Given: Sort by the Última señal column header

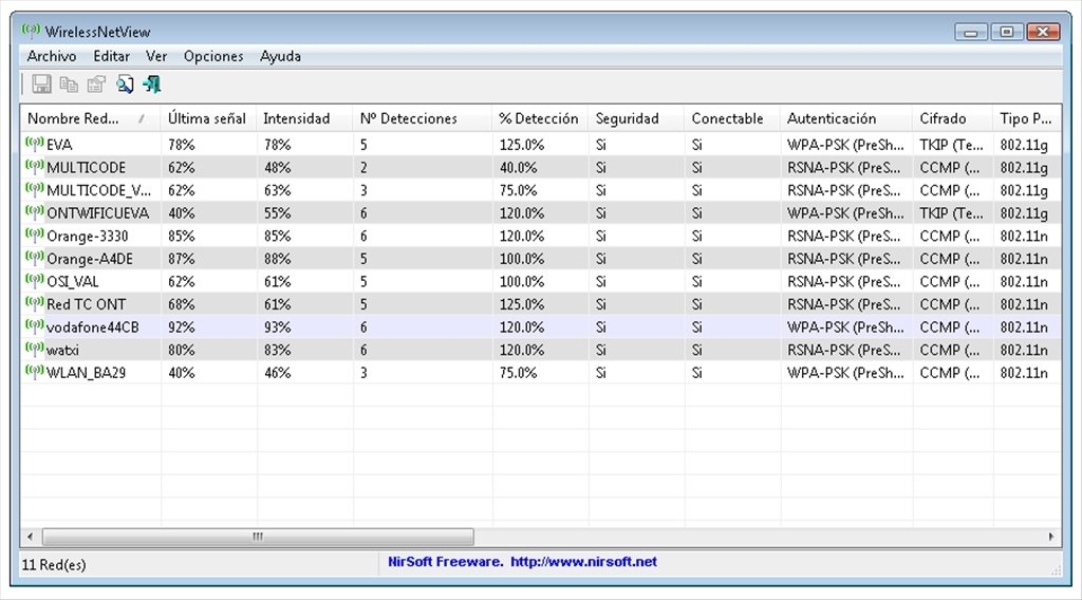Looking at the screenshot, I should click(x=208, y=119).
